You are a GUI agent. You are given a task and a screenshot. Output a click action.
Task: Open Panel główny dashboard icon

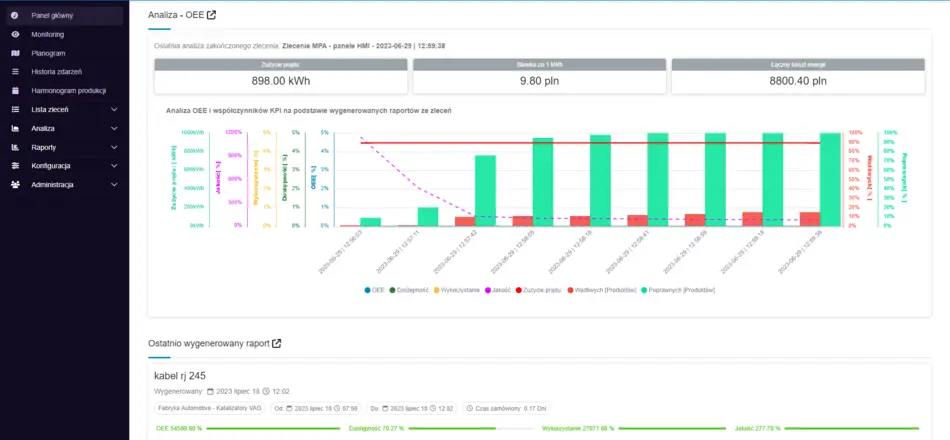coord(14,16)
